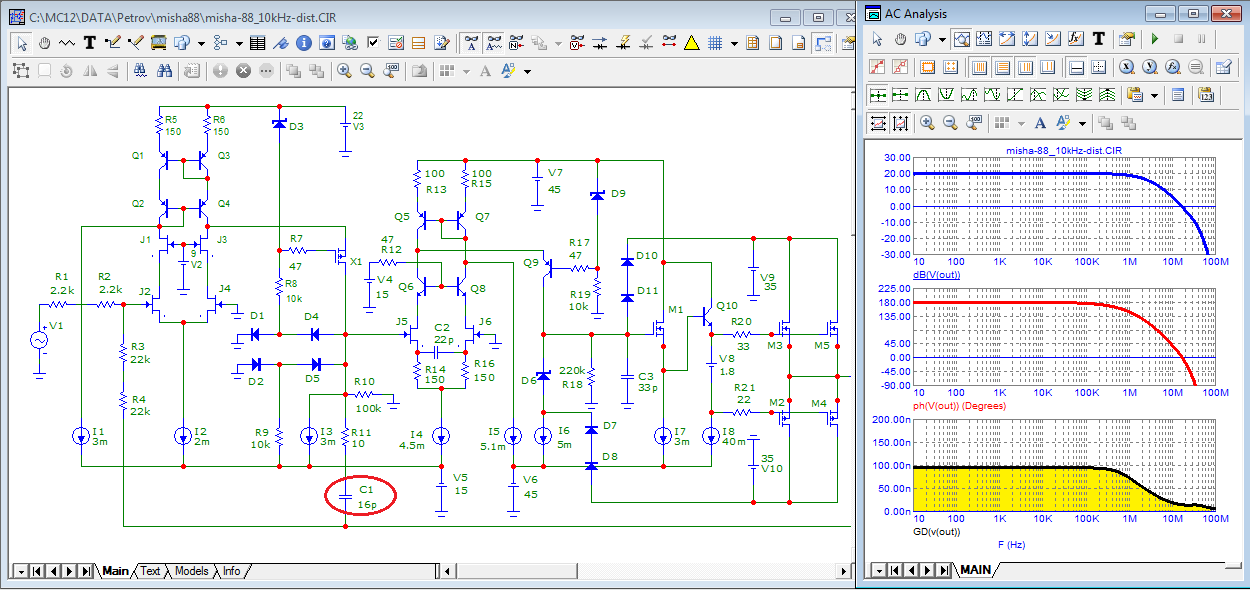Screen dimensions: 1250x590
Task: Click the font A icon in AC Analysis toolbar
Action: tap(1040, 123)
